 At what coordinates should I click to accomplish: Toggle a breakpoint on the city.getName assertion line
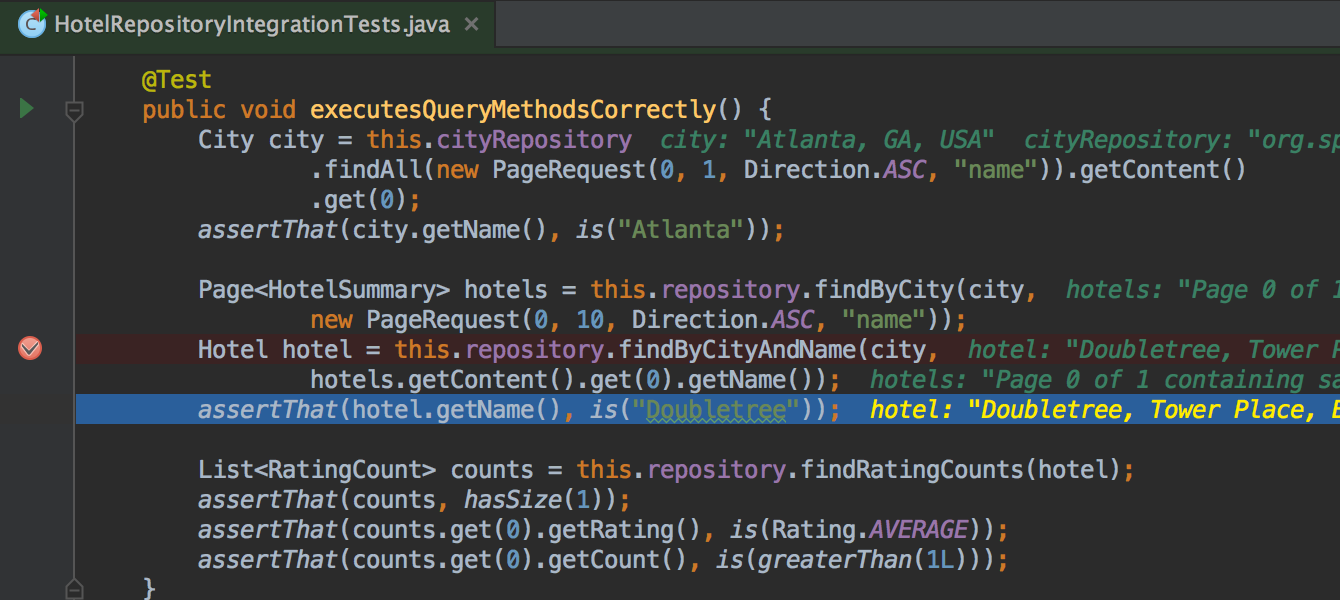click(29, 229)
